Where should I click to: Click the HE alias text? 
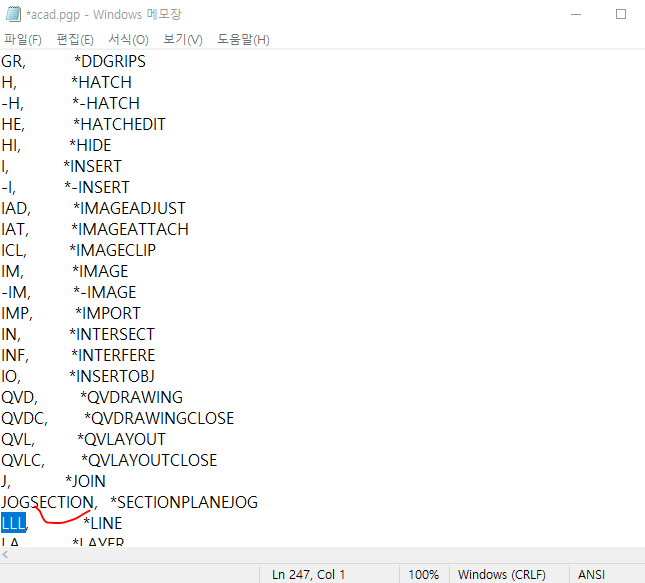(11, 124)
